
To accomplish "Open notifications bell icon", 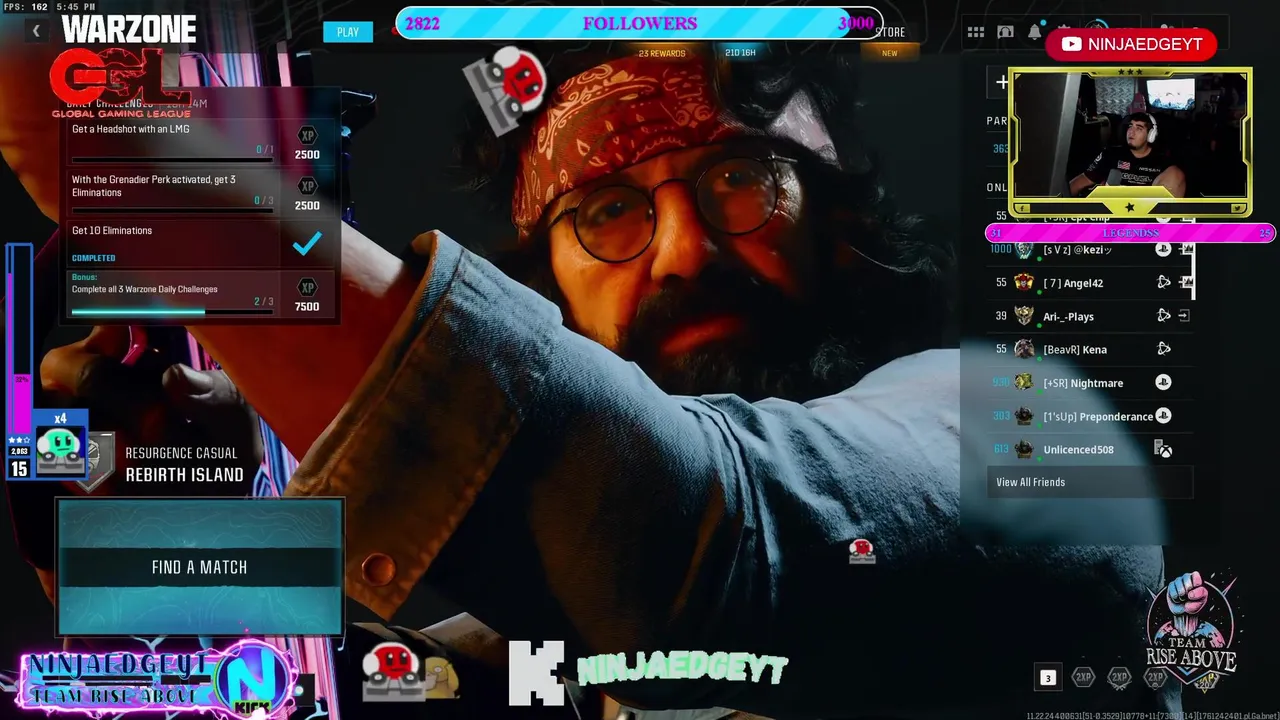I will tap(1034, 32).
